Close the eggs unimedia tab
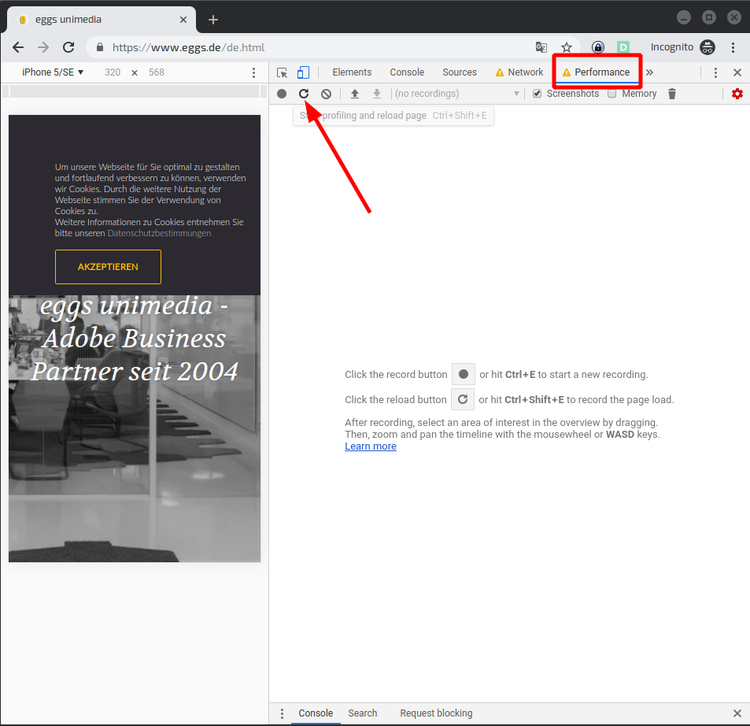This screenshot has width=750, height=726. 183,20
